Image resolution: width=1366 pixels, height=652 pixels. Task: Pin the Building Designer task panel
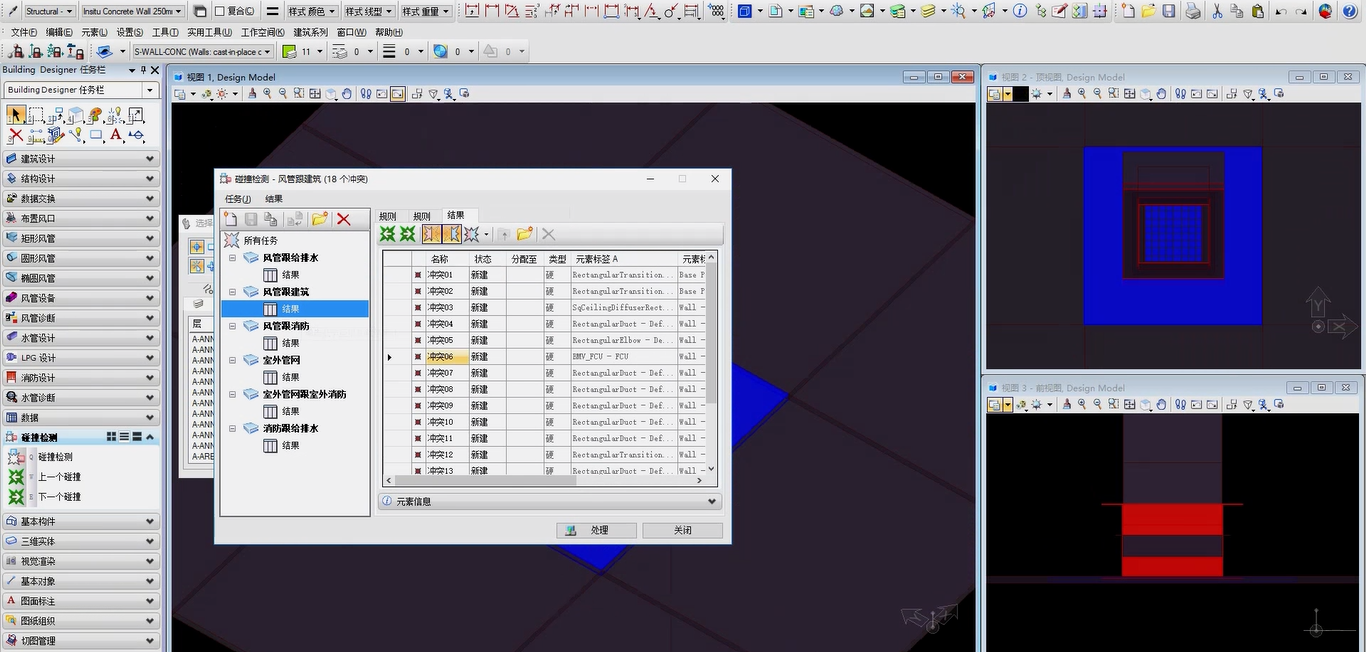coord(142,70)
